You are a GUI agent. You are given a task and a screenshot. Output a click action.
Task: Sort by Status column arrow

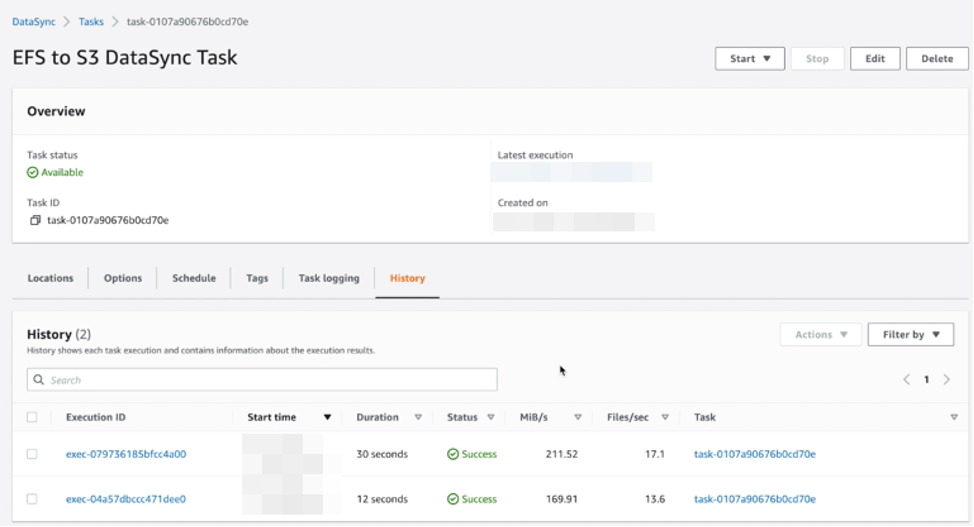[491, 417]
